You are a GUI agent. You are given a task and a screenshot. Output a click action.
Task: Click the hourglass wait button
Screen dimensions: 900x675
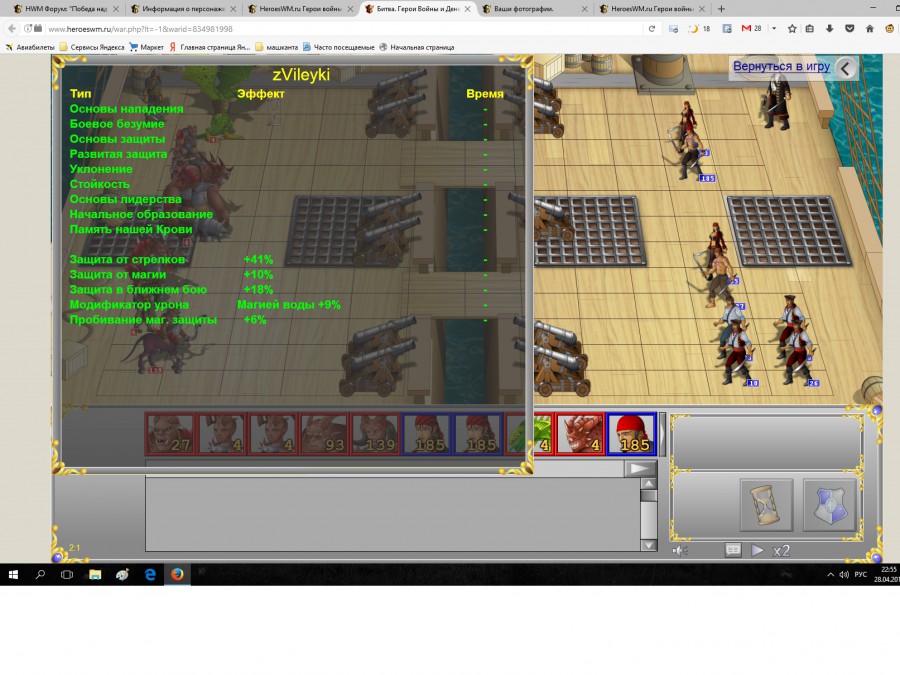click(766, 505)
